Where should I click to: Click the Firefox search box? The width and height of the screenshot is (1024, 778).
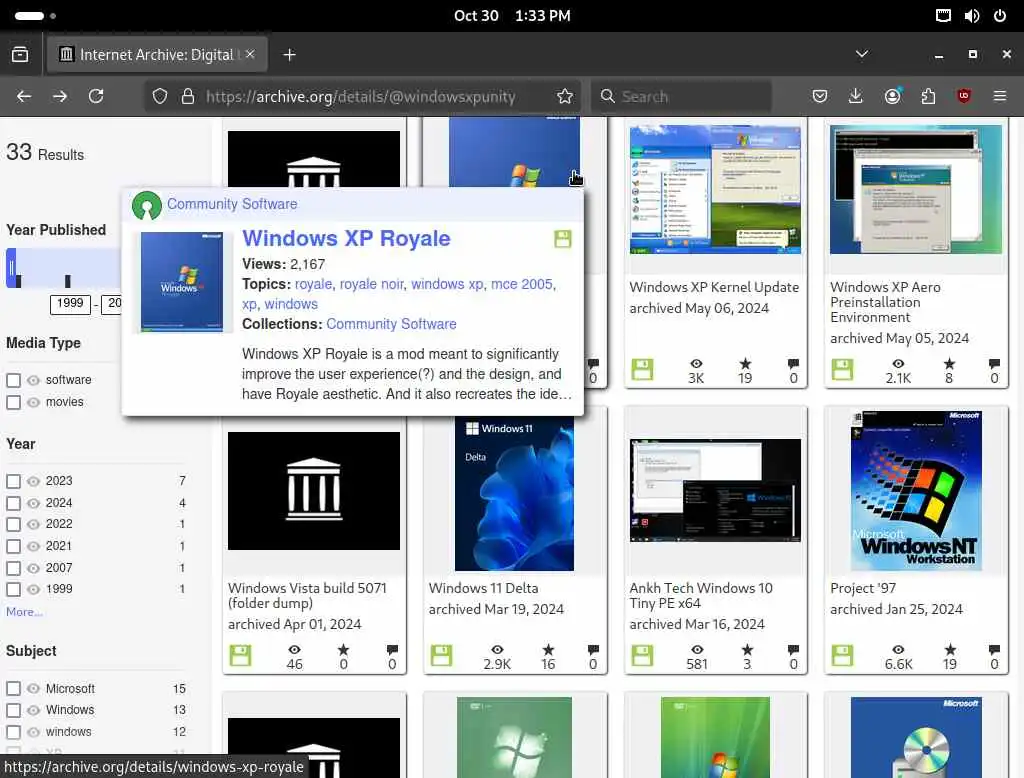point(681,96)
